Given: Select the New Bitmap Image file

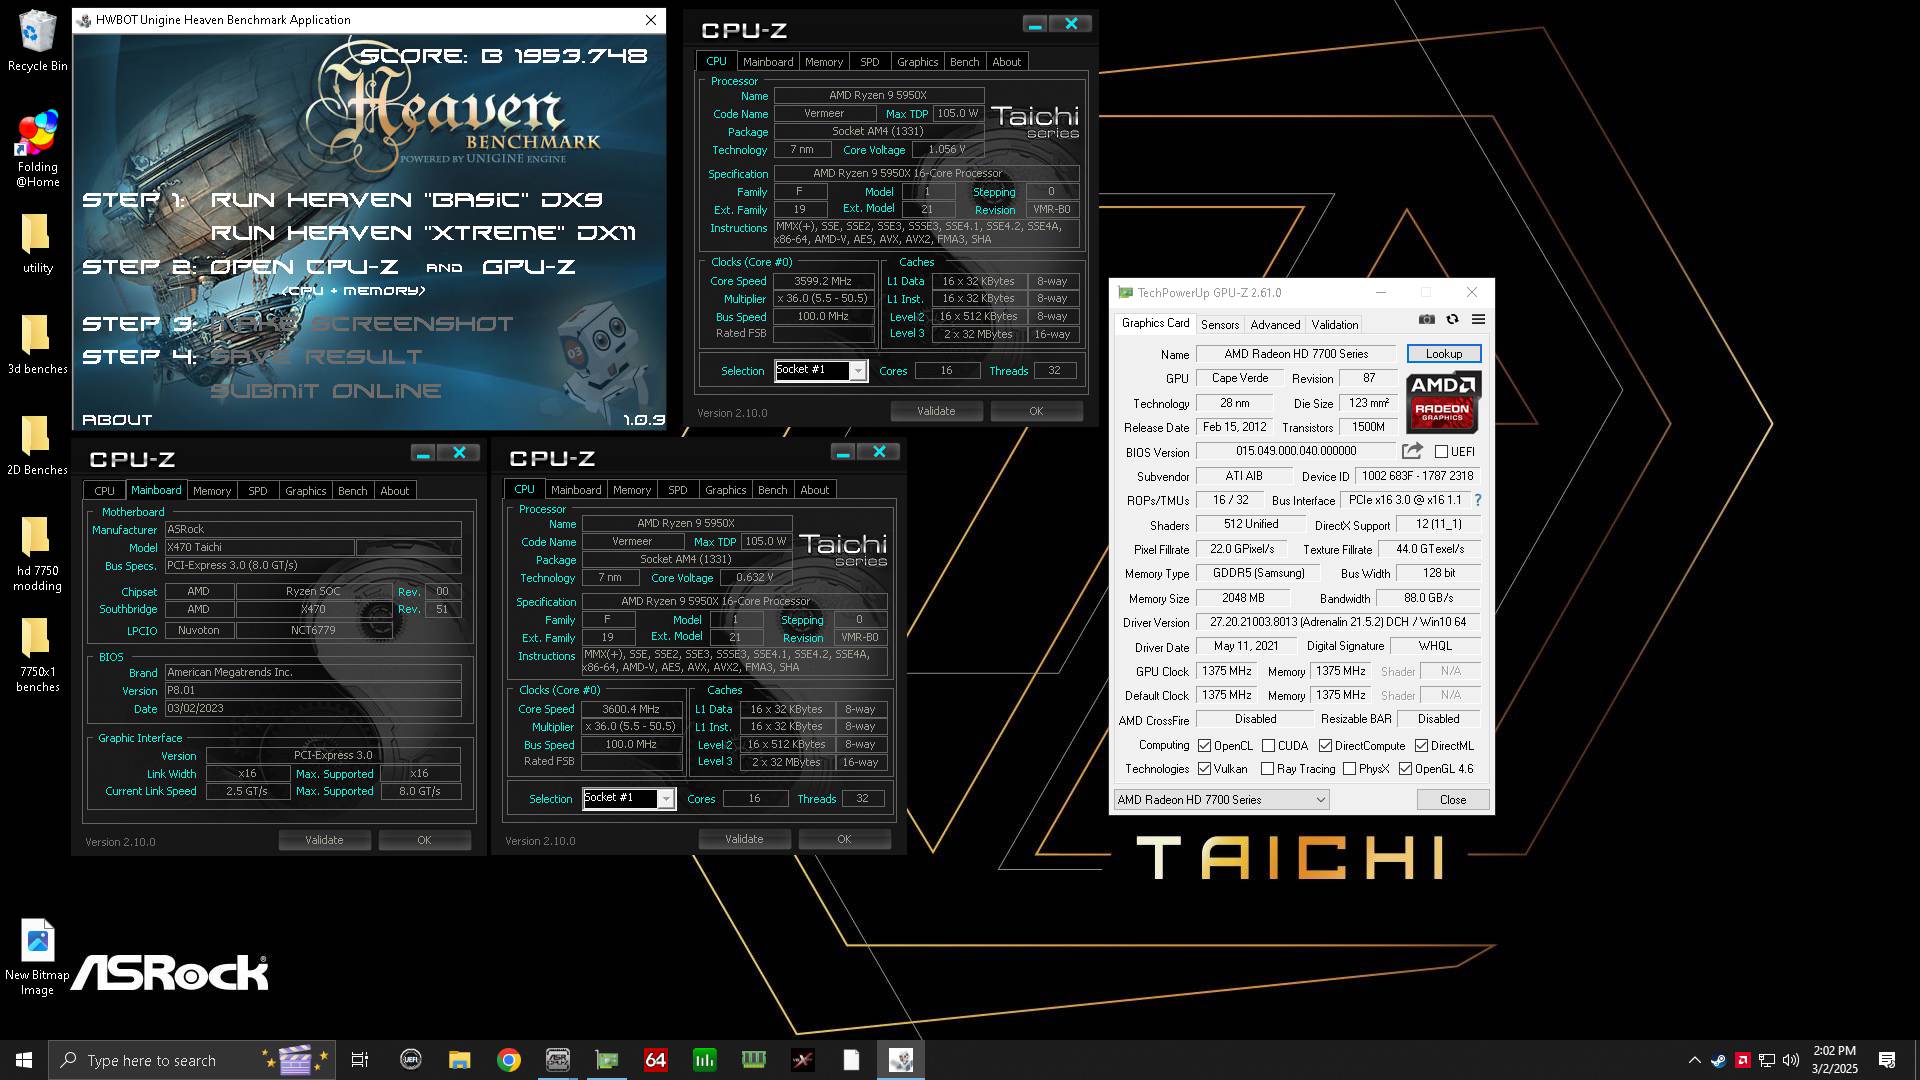Looking at the screenshot, I should coord(37,958).
